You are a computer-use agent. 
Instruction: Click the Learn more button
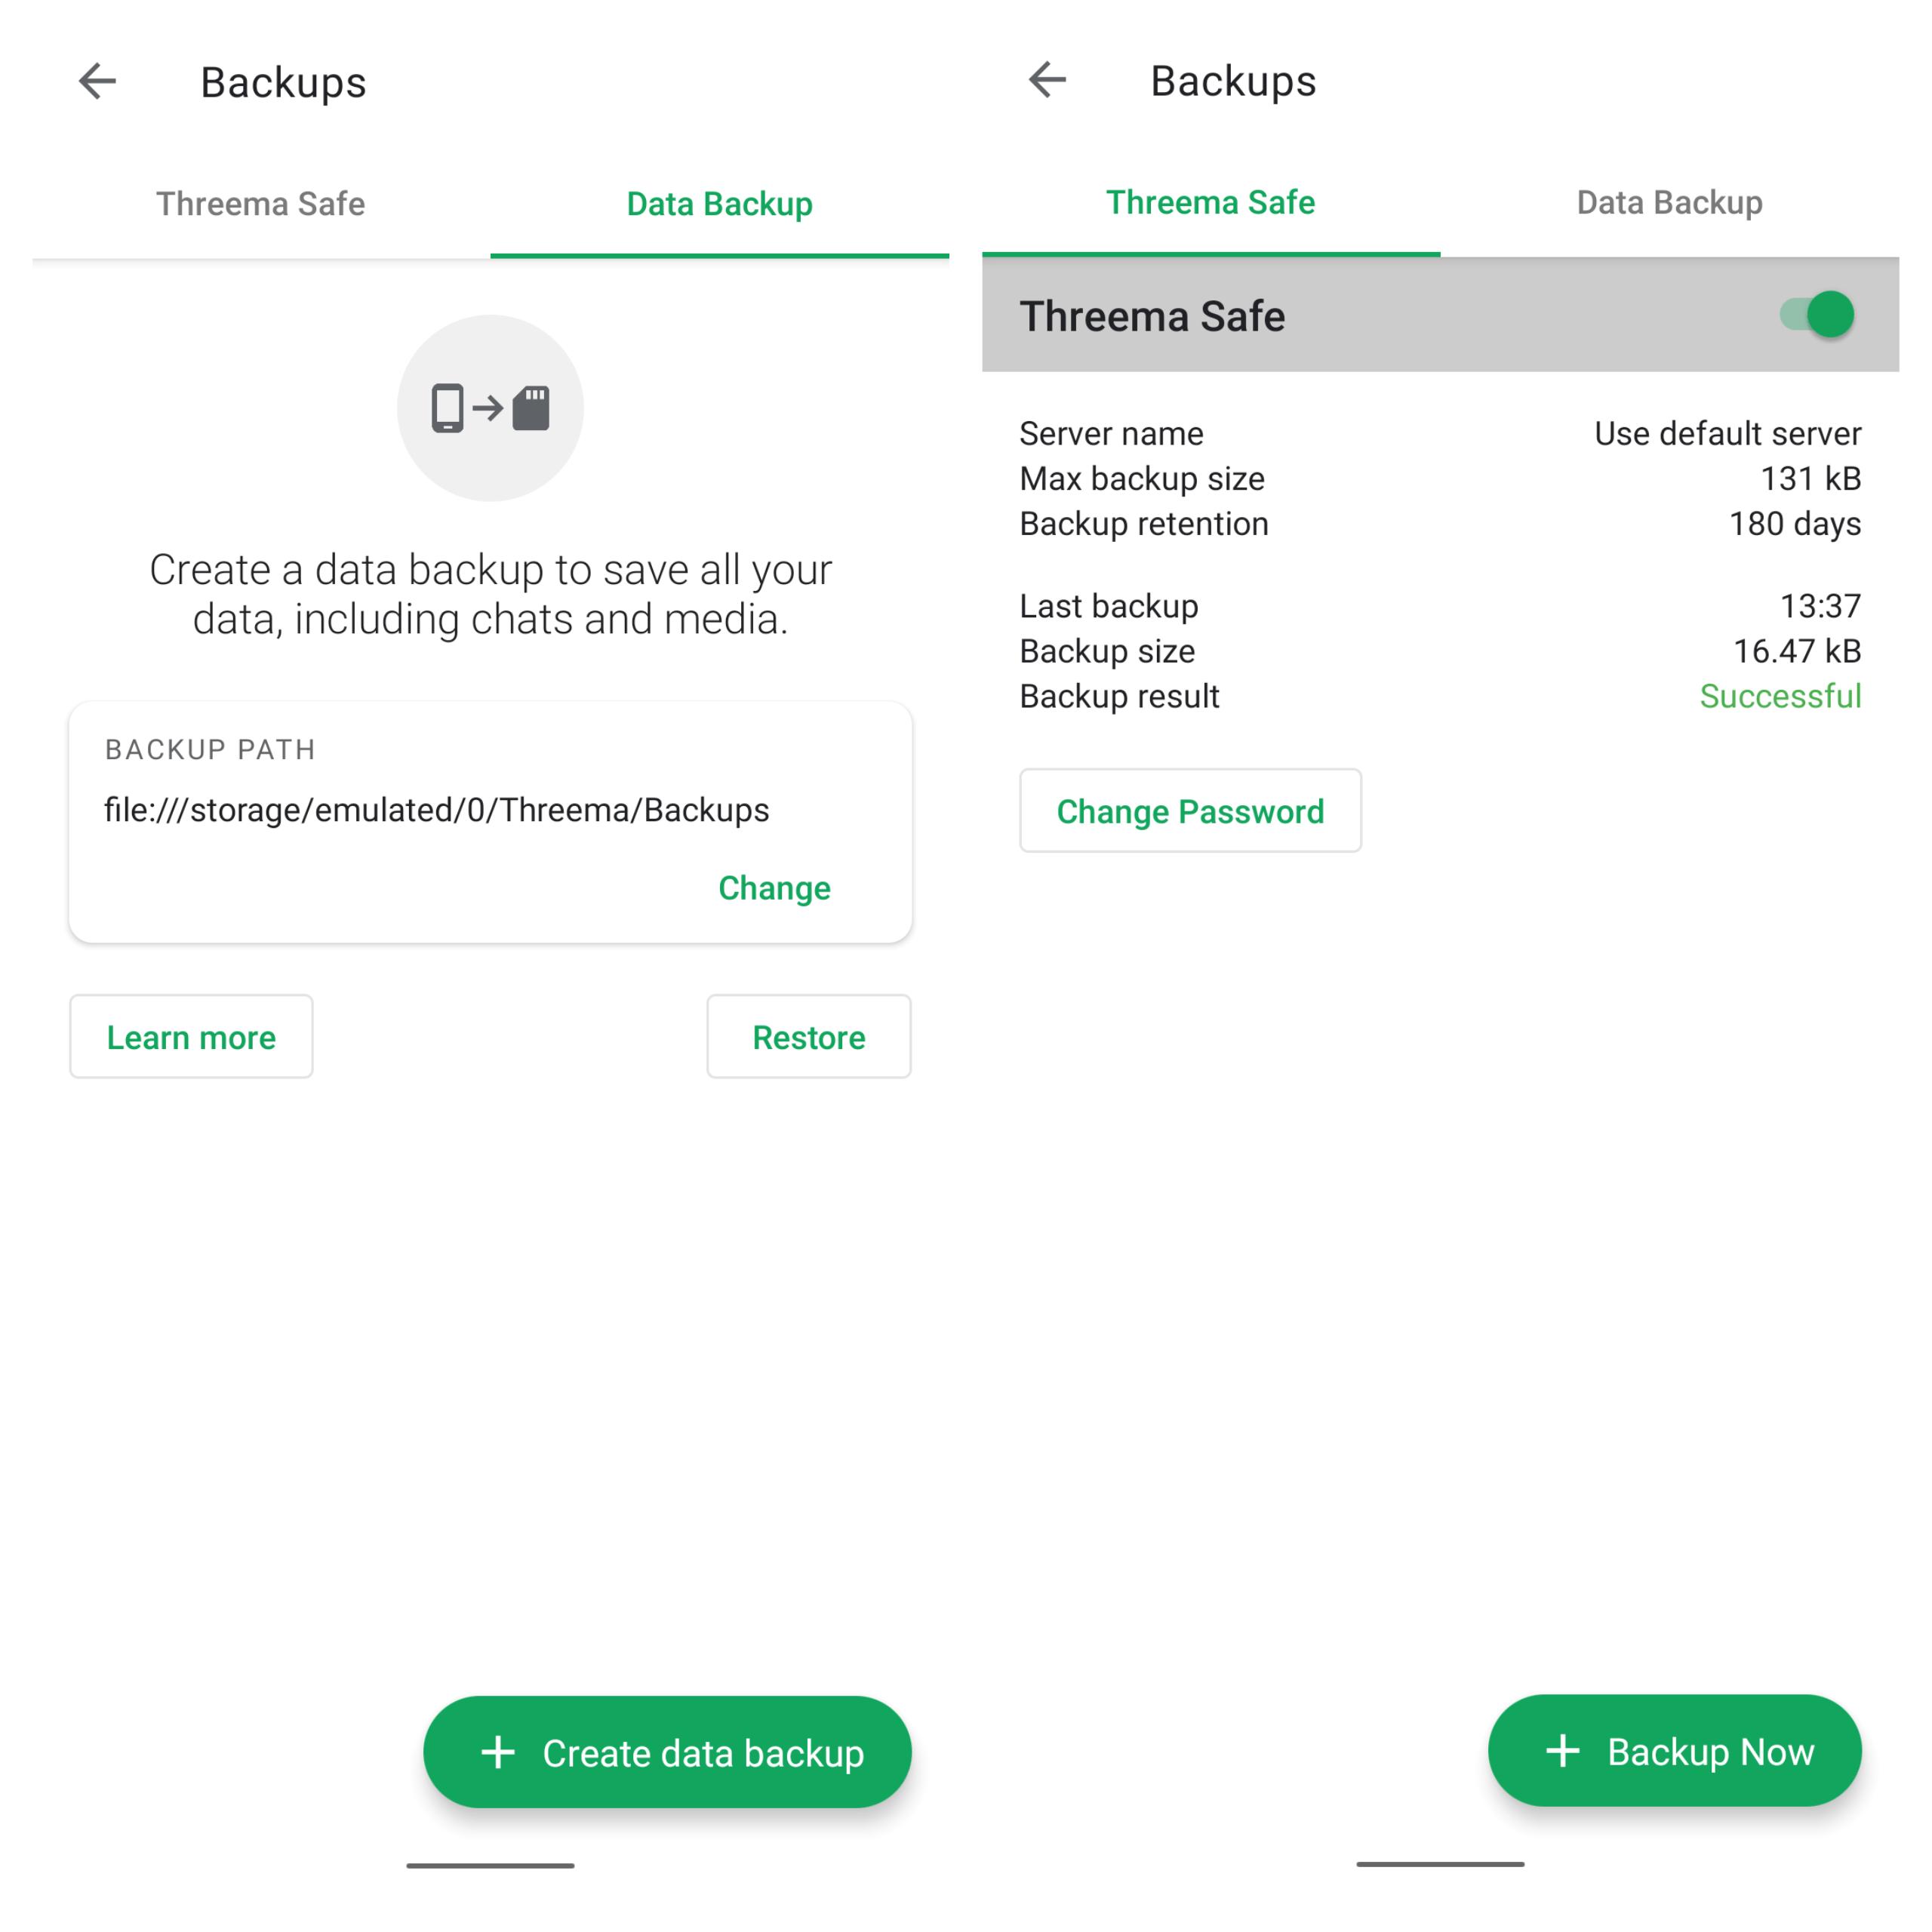click(191, 1037)
